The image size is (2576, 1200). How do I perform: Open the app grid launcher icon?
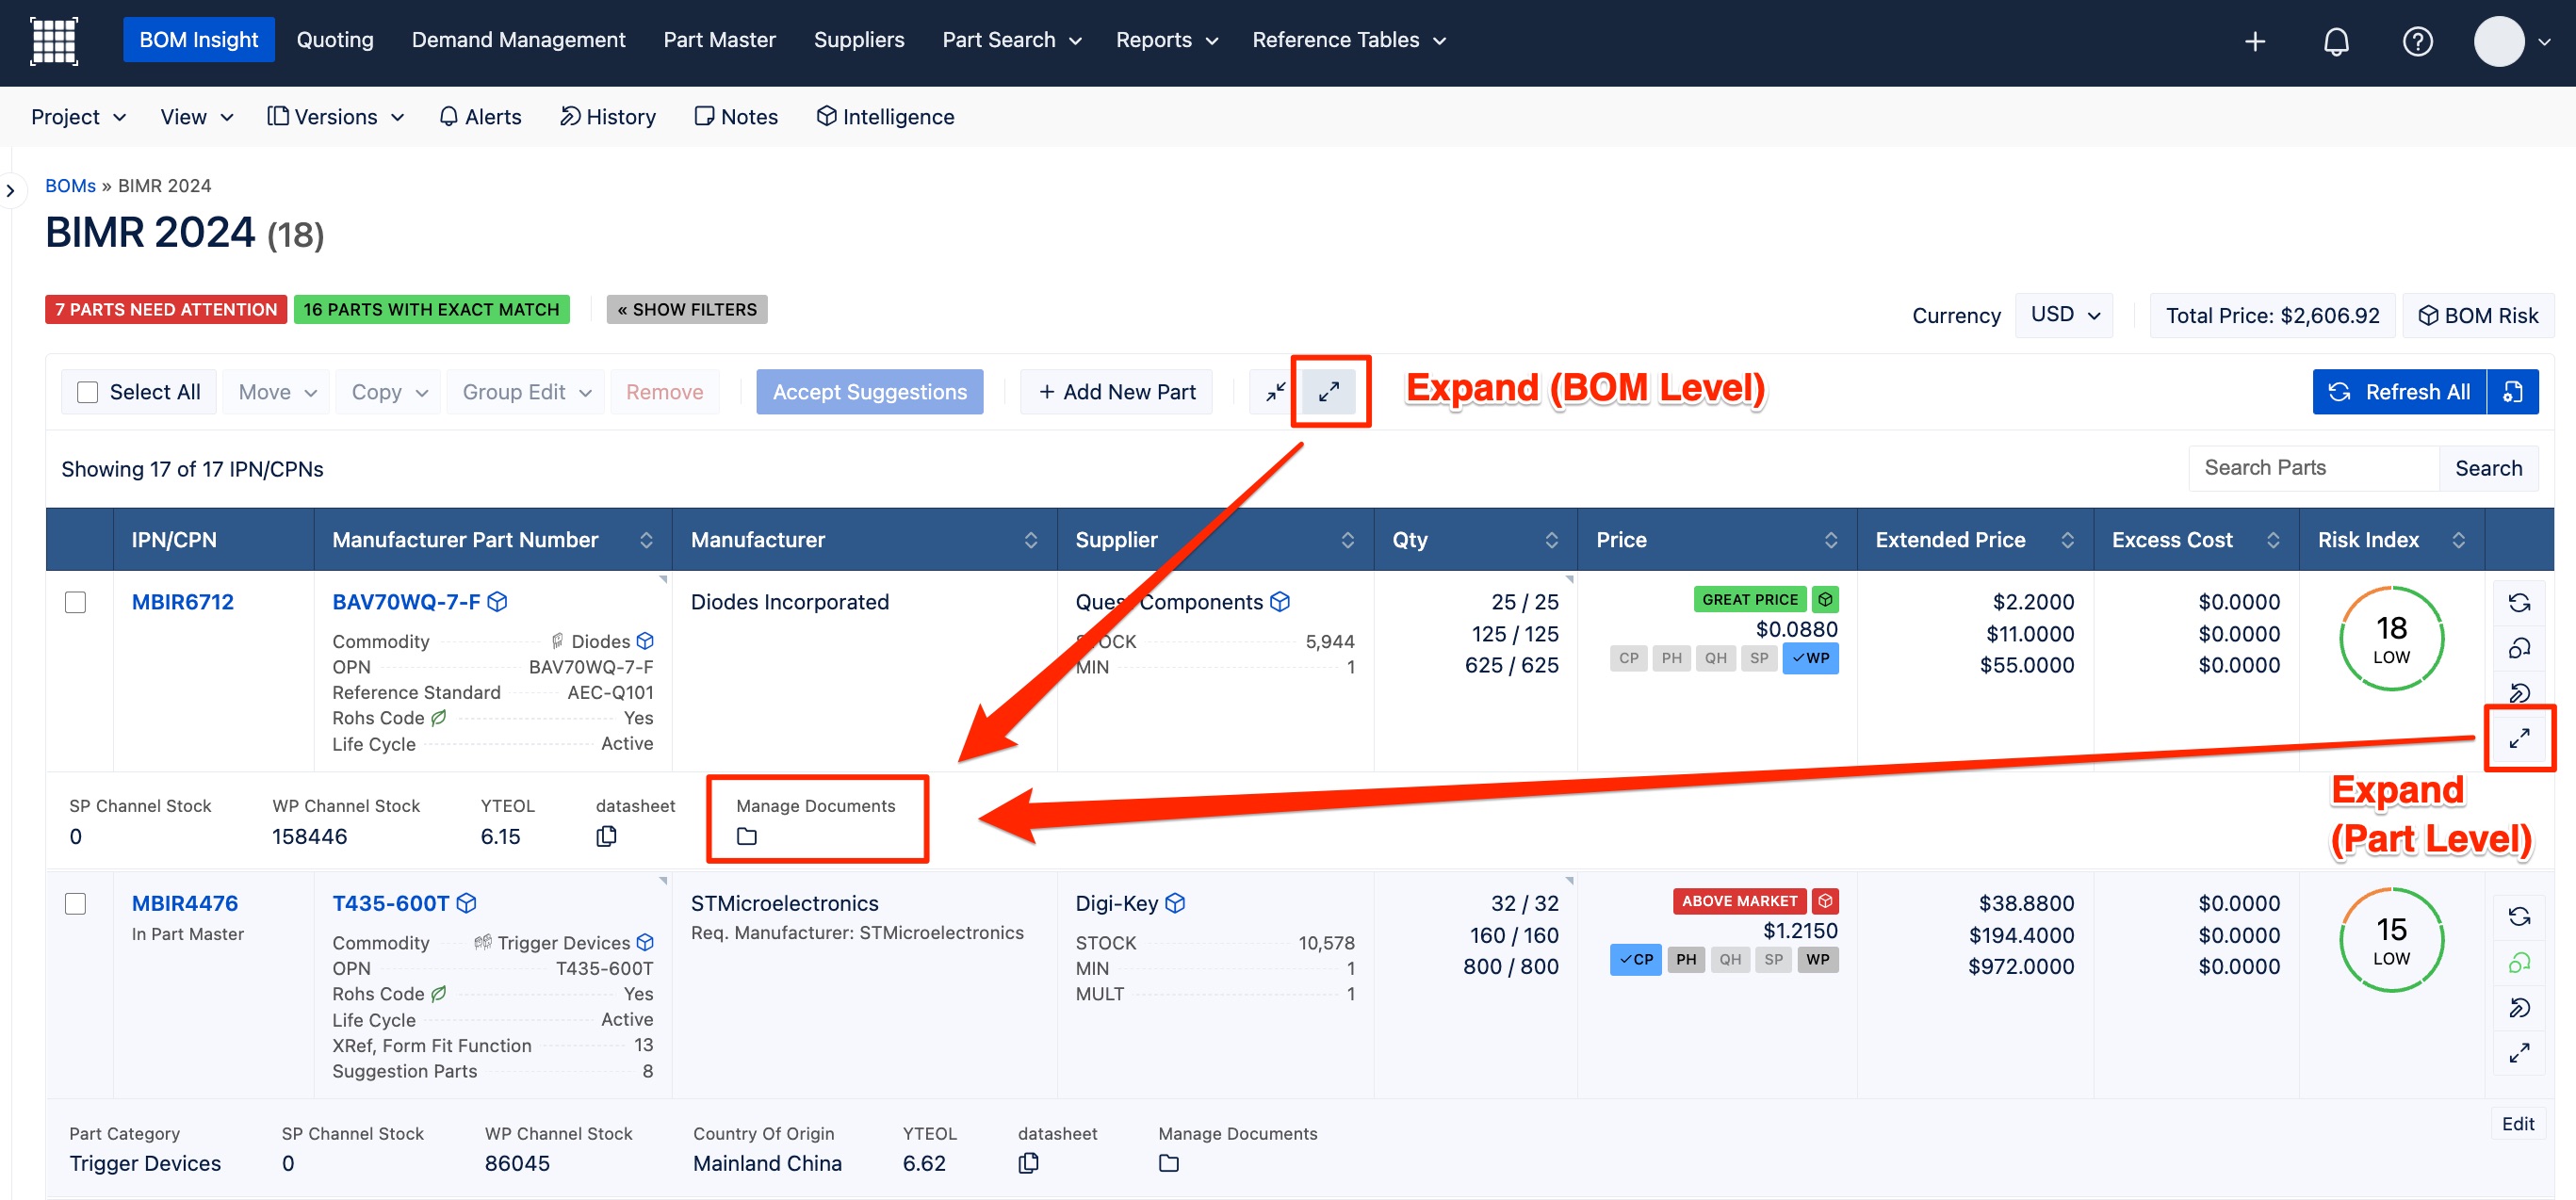pyautogui.click(x=54, y=41)
